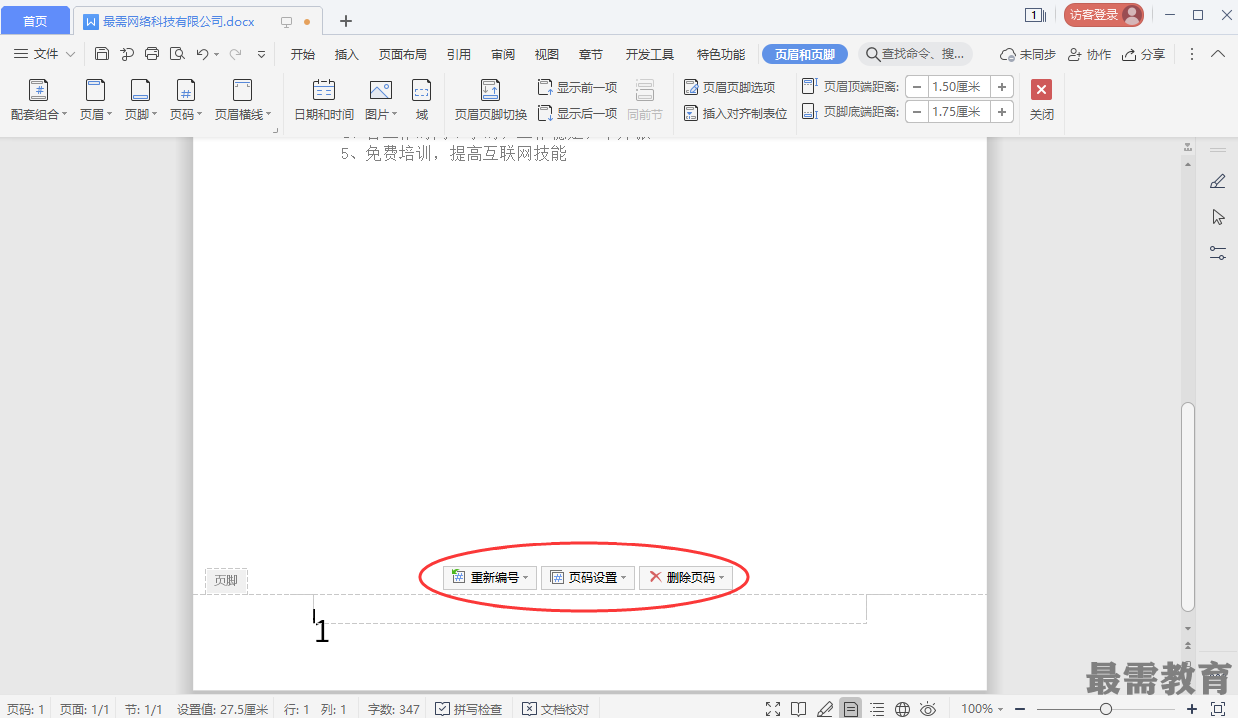Toggle 拼写检查 spell check in status bar
The width and height of the screenshot is (1238, 718).
tap(468, 709)
